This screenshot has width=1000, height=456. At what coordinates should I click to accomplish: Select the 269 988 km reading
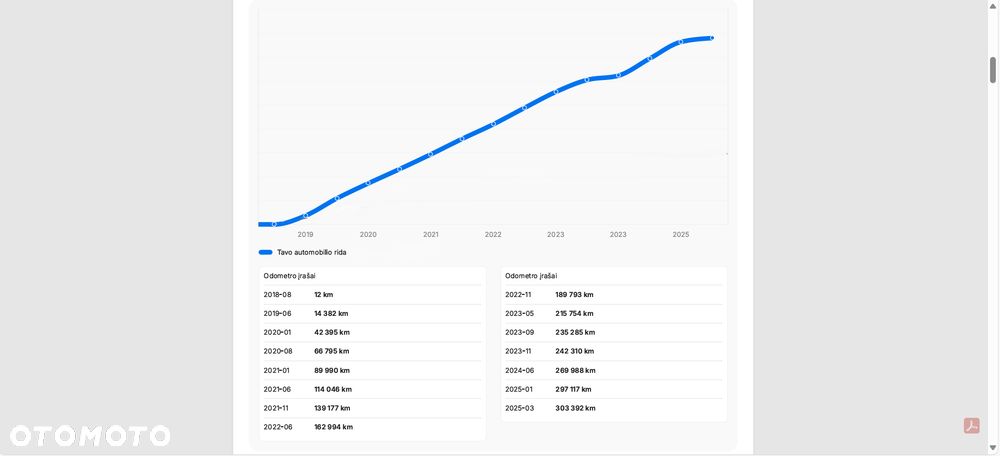(x=575, y=371)
